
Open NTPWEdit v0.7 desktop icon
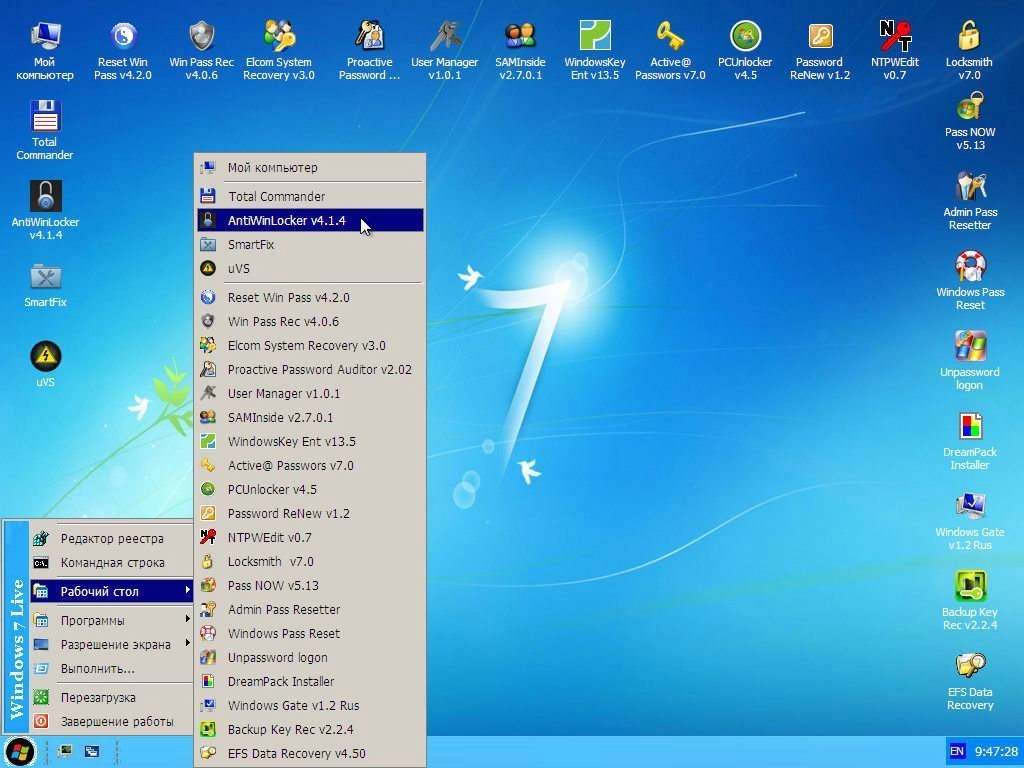(895, 50)
